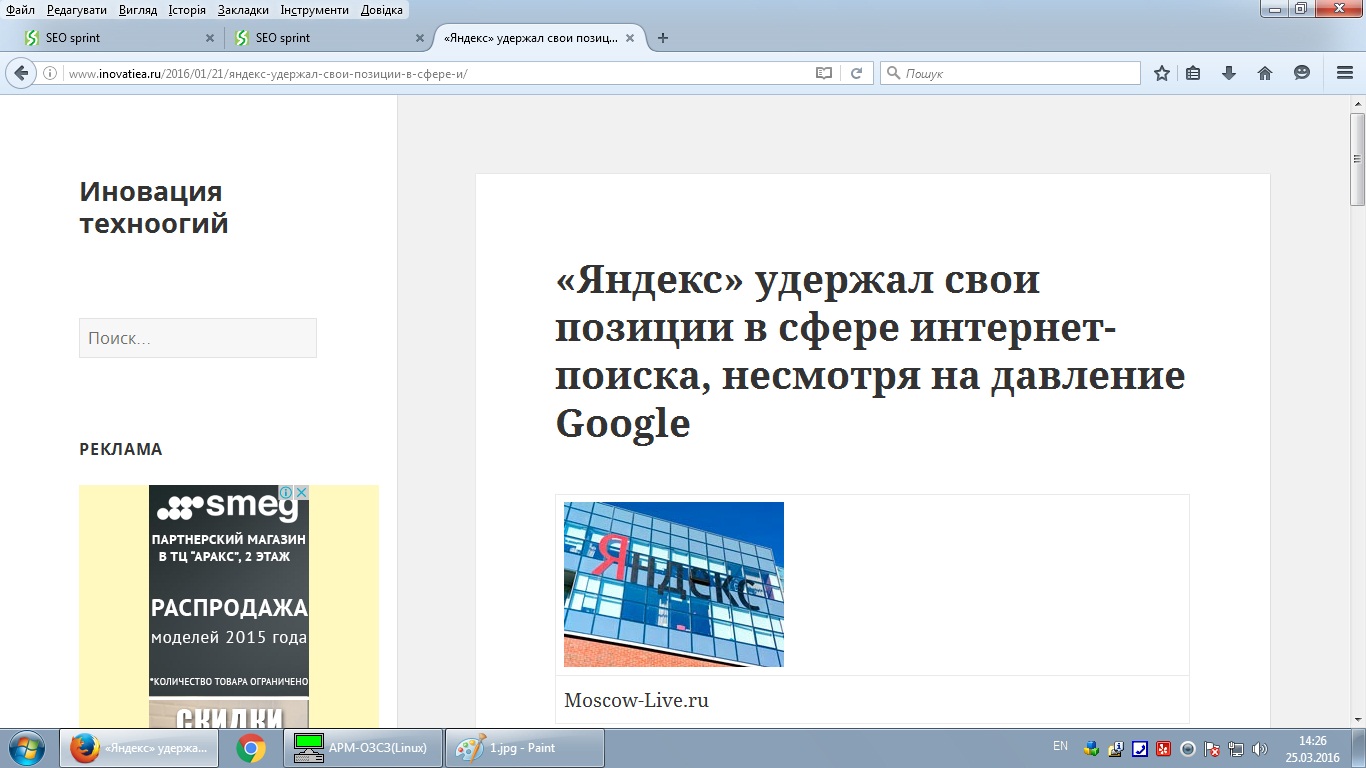Reload the current page
The width and height of the screenshot is (1366, 768).
[856, 73]
